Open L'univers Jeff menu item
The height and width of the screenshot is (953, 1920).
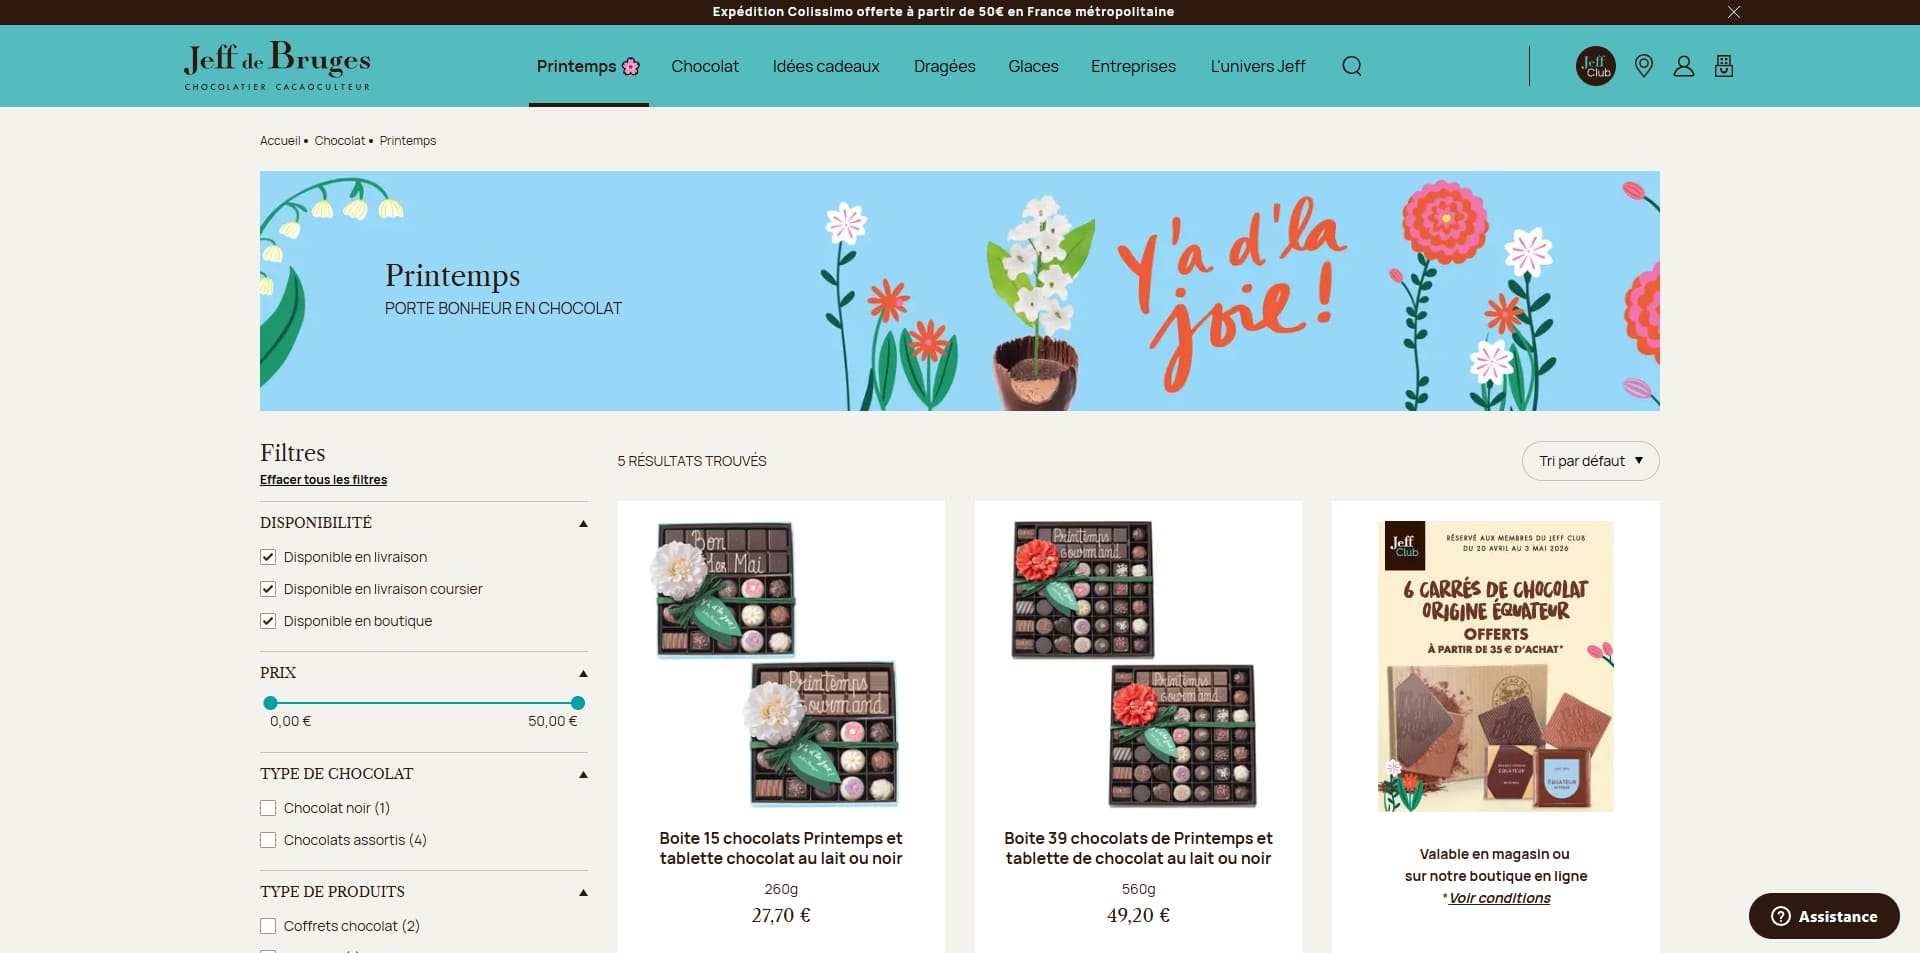[1258, 66]
